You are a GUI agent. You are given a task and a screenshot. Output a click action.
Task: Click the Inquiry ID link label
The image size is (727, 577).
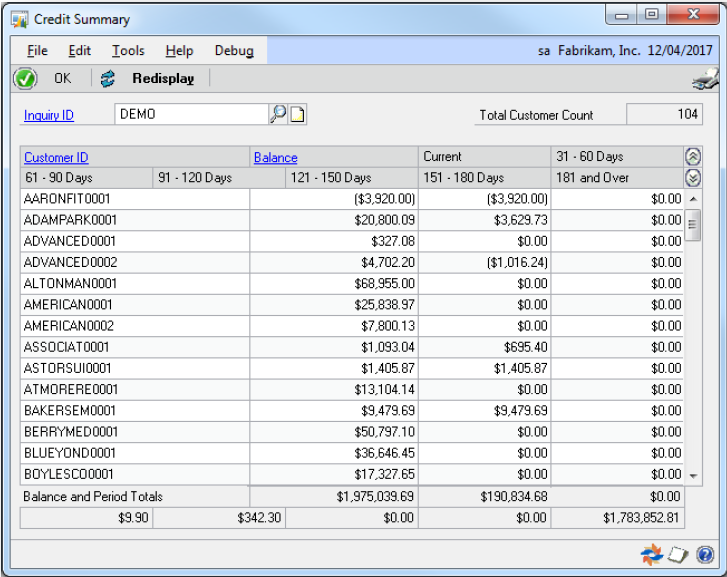pos(49,115)
